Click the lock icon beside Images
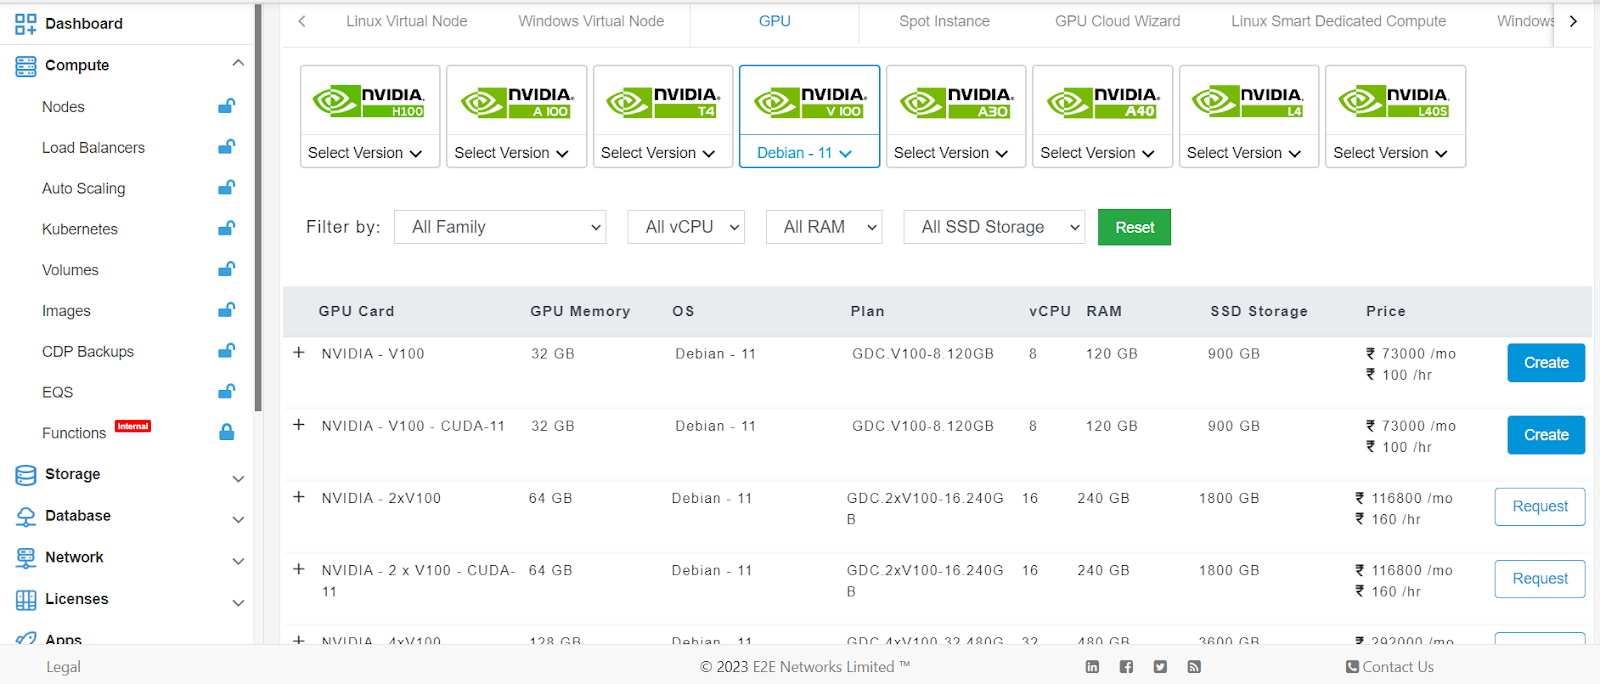Image resolution: width=1600 pixels, height=684 pixels. click(x=227, y=310)
